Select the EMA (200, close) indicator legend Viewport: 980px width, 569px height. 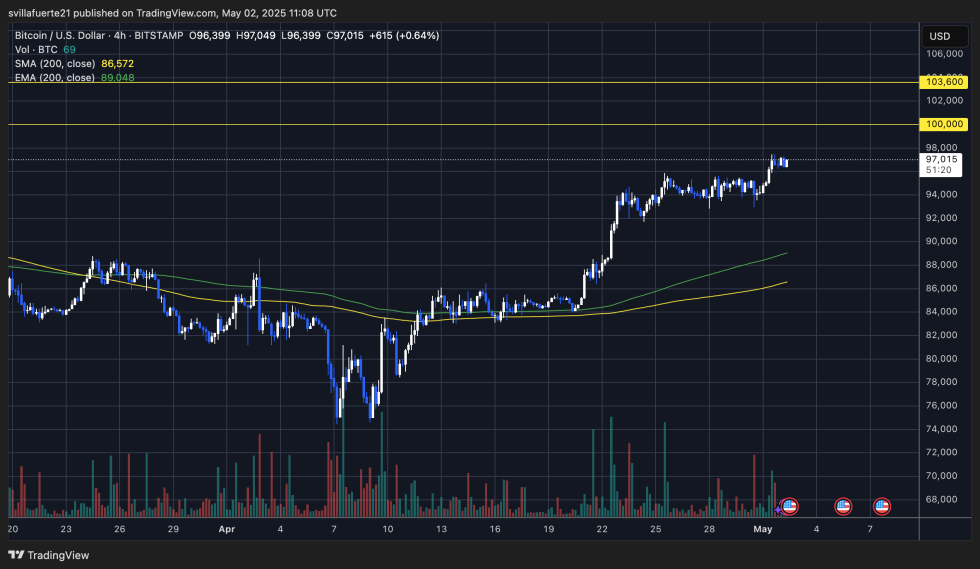tap(54, 77)
